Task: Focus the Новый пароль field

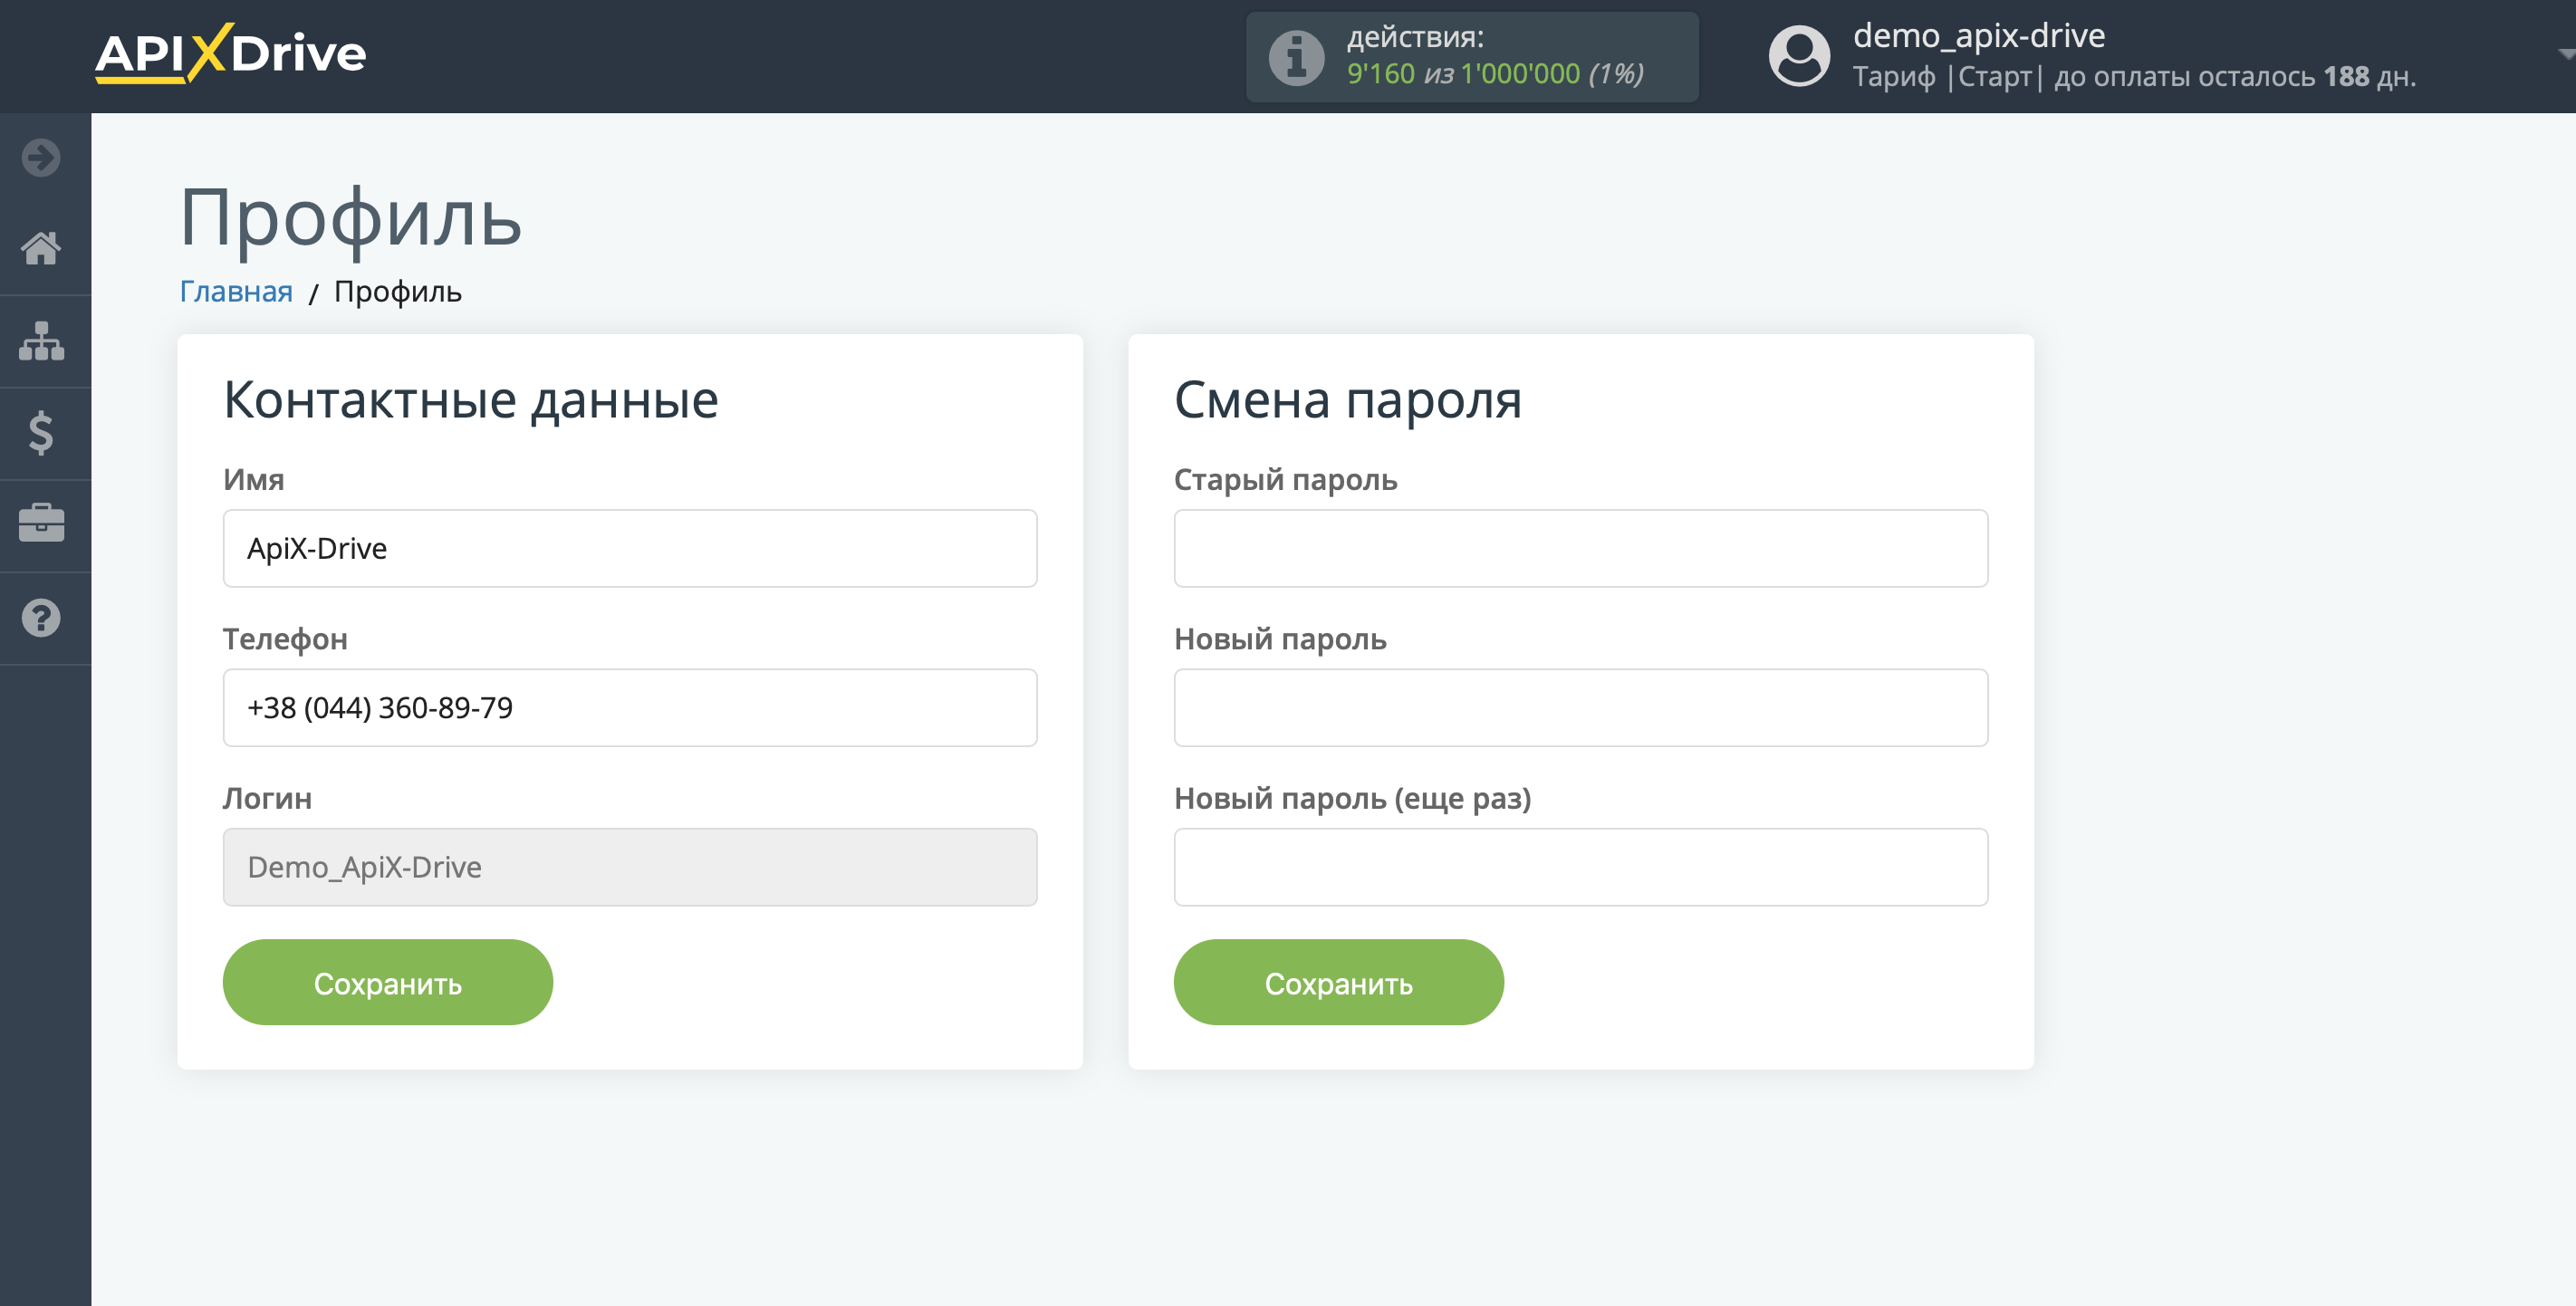Action: point(1581,707)
